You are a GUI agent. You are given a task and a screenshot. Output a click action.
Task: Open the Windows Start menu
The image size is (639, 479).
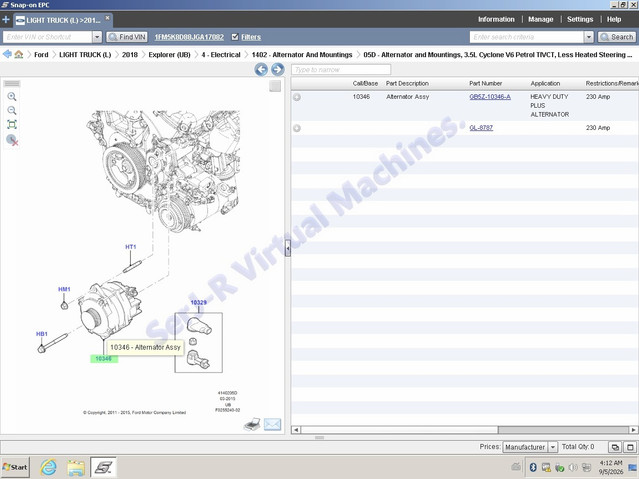pyautogui.click(x=15, y=467)
